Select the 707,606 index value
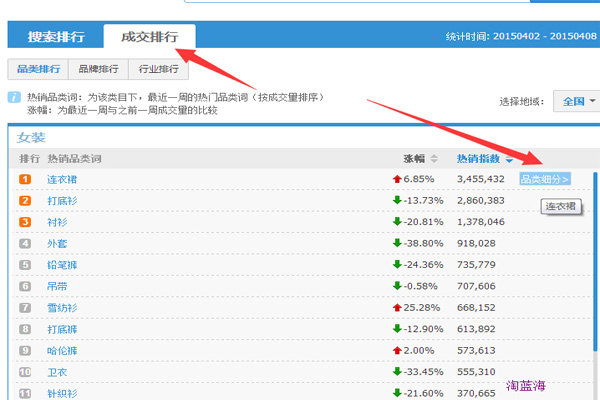 click(476, 286)
